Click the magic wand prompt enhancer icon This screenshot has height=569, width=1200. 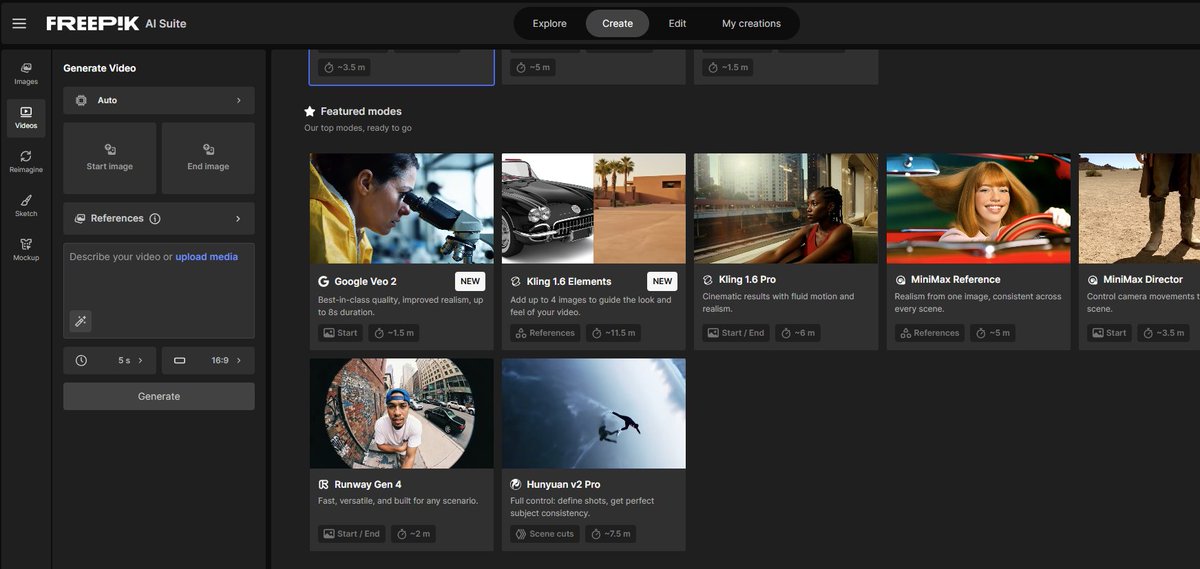point(81,320)
